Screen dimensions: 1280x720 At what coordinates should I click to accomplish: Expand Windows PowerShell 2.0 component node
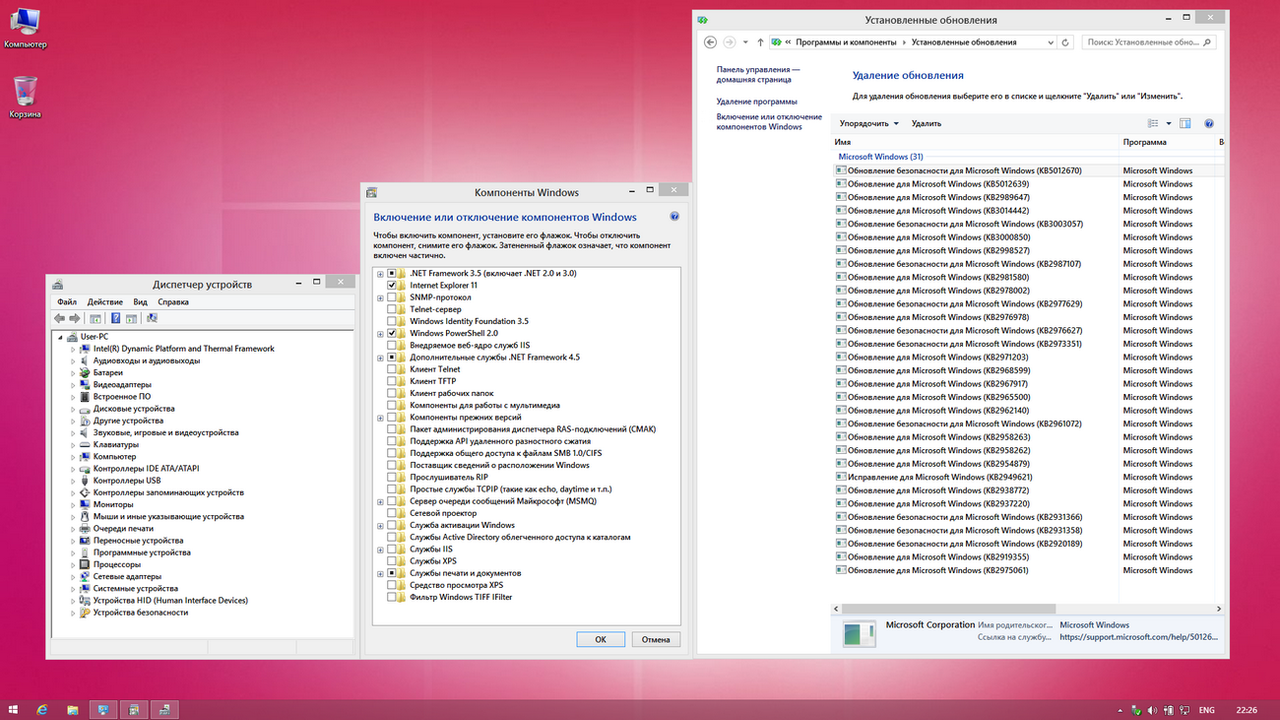(x=380, y=333)
